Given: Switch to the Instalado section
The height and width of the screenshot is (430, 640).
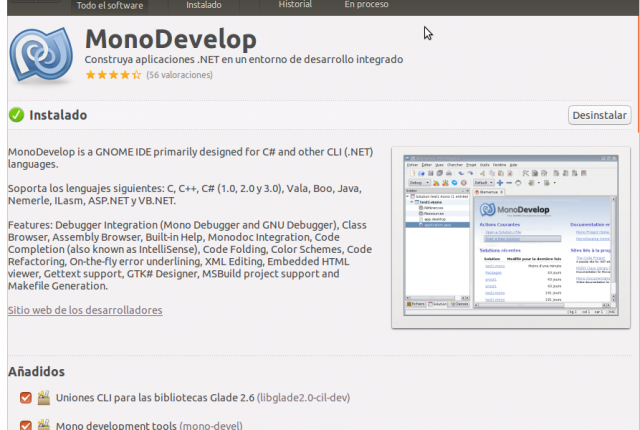Looking at the screenshot, I should point(204,5).
